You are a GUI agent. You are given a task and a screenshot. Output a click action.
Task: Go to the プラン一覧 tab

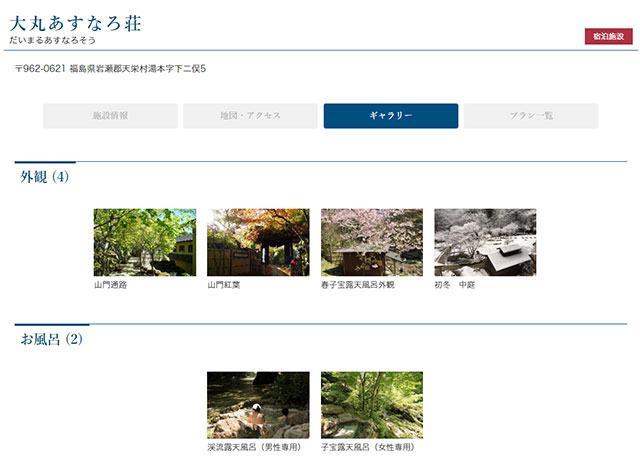click(531, 116)
